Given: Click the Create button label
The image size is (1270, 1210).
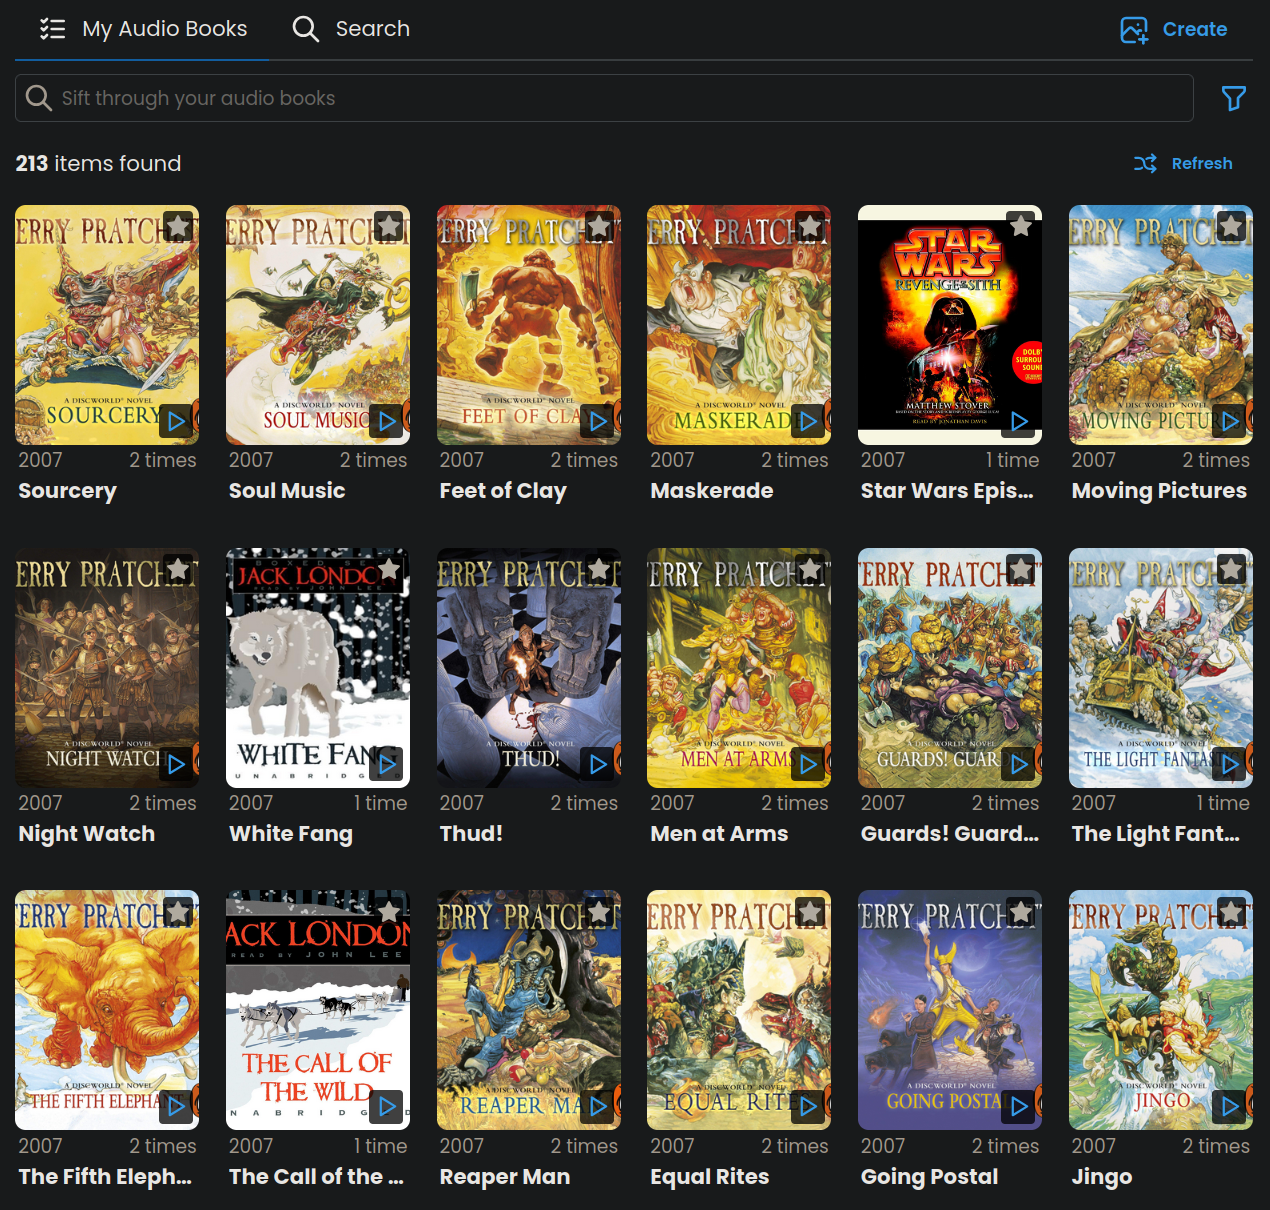Looking at the screenshot, I should pos(1194,30).
